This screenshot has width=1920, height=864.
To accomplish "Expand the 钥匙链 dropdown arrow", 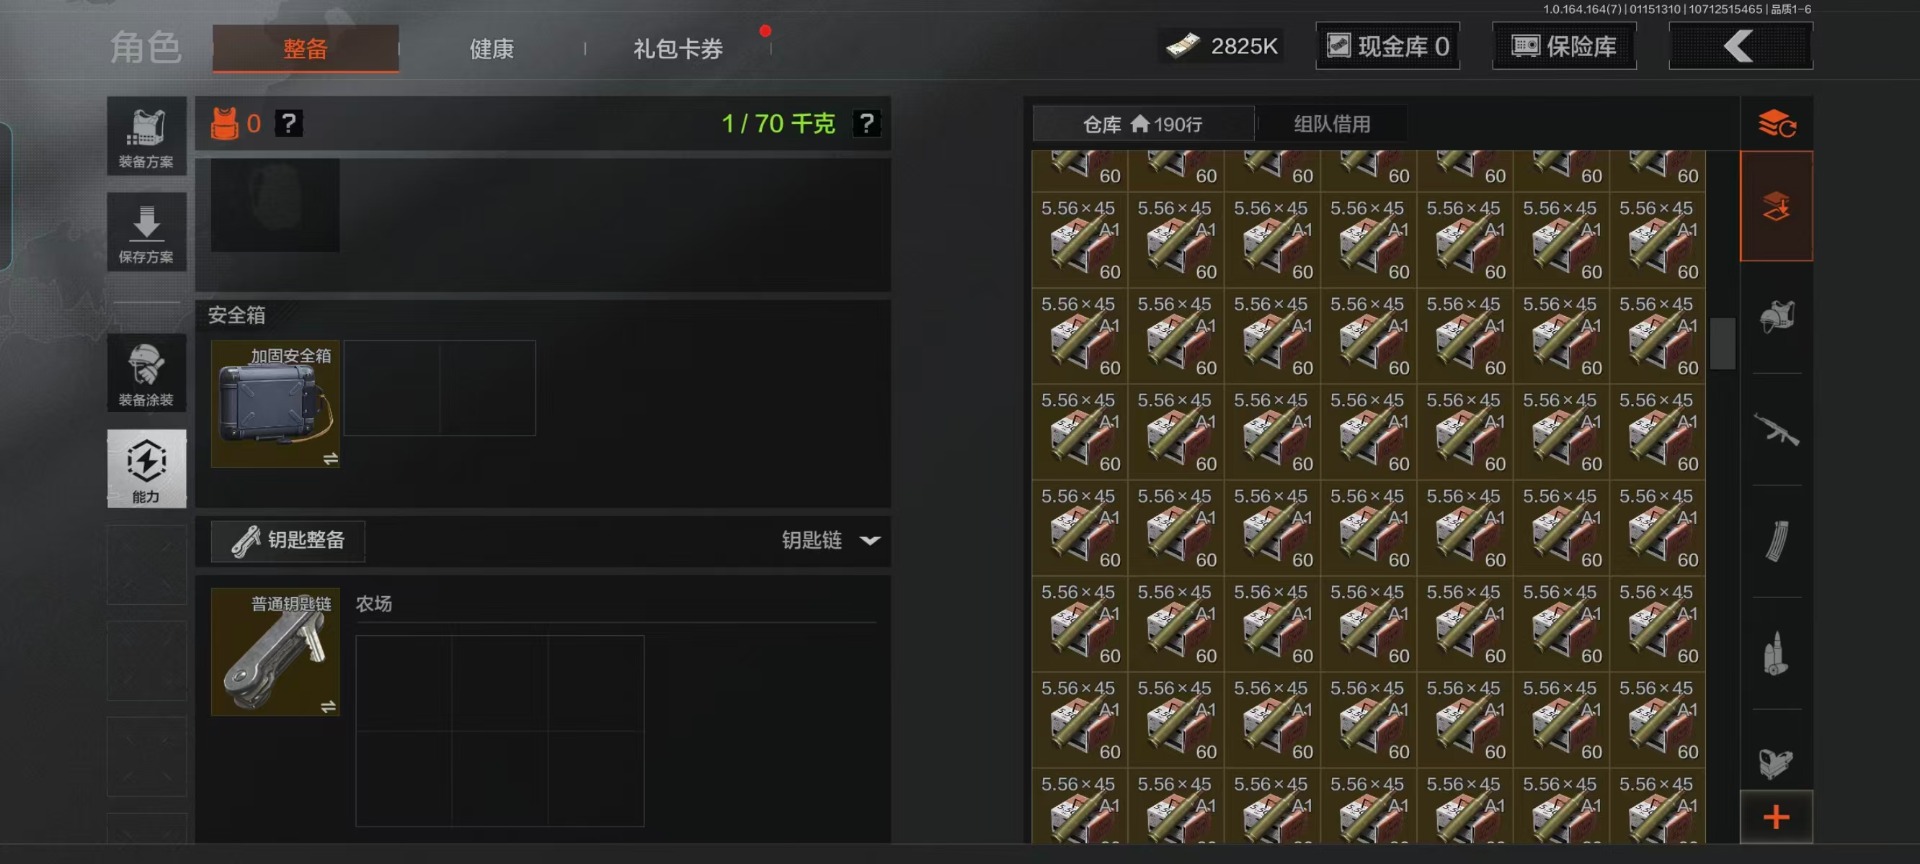I will click(870, 540).
